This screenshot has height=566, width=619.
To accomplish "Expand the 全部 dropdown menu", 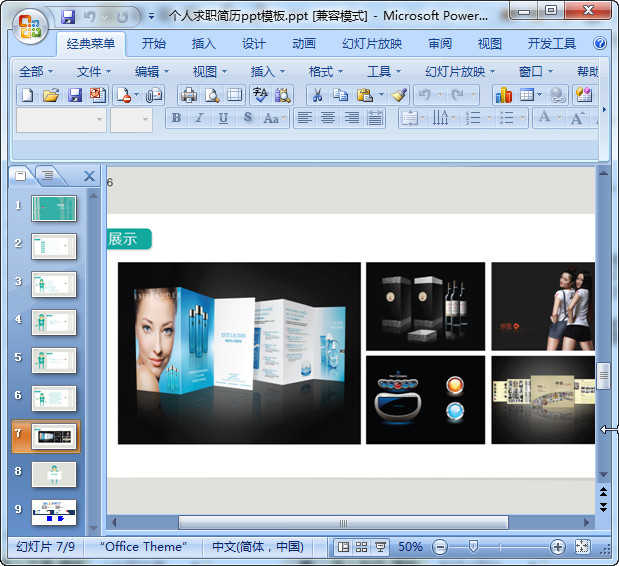I will 36,72.
